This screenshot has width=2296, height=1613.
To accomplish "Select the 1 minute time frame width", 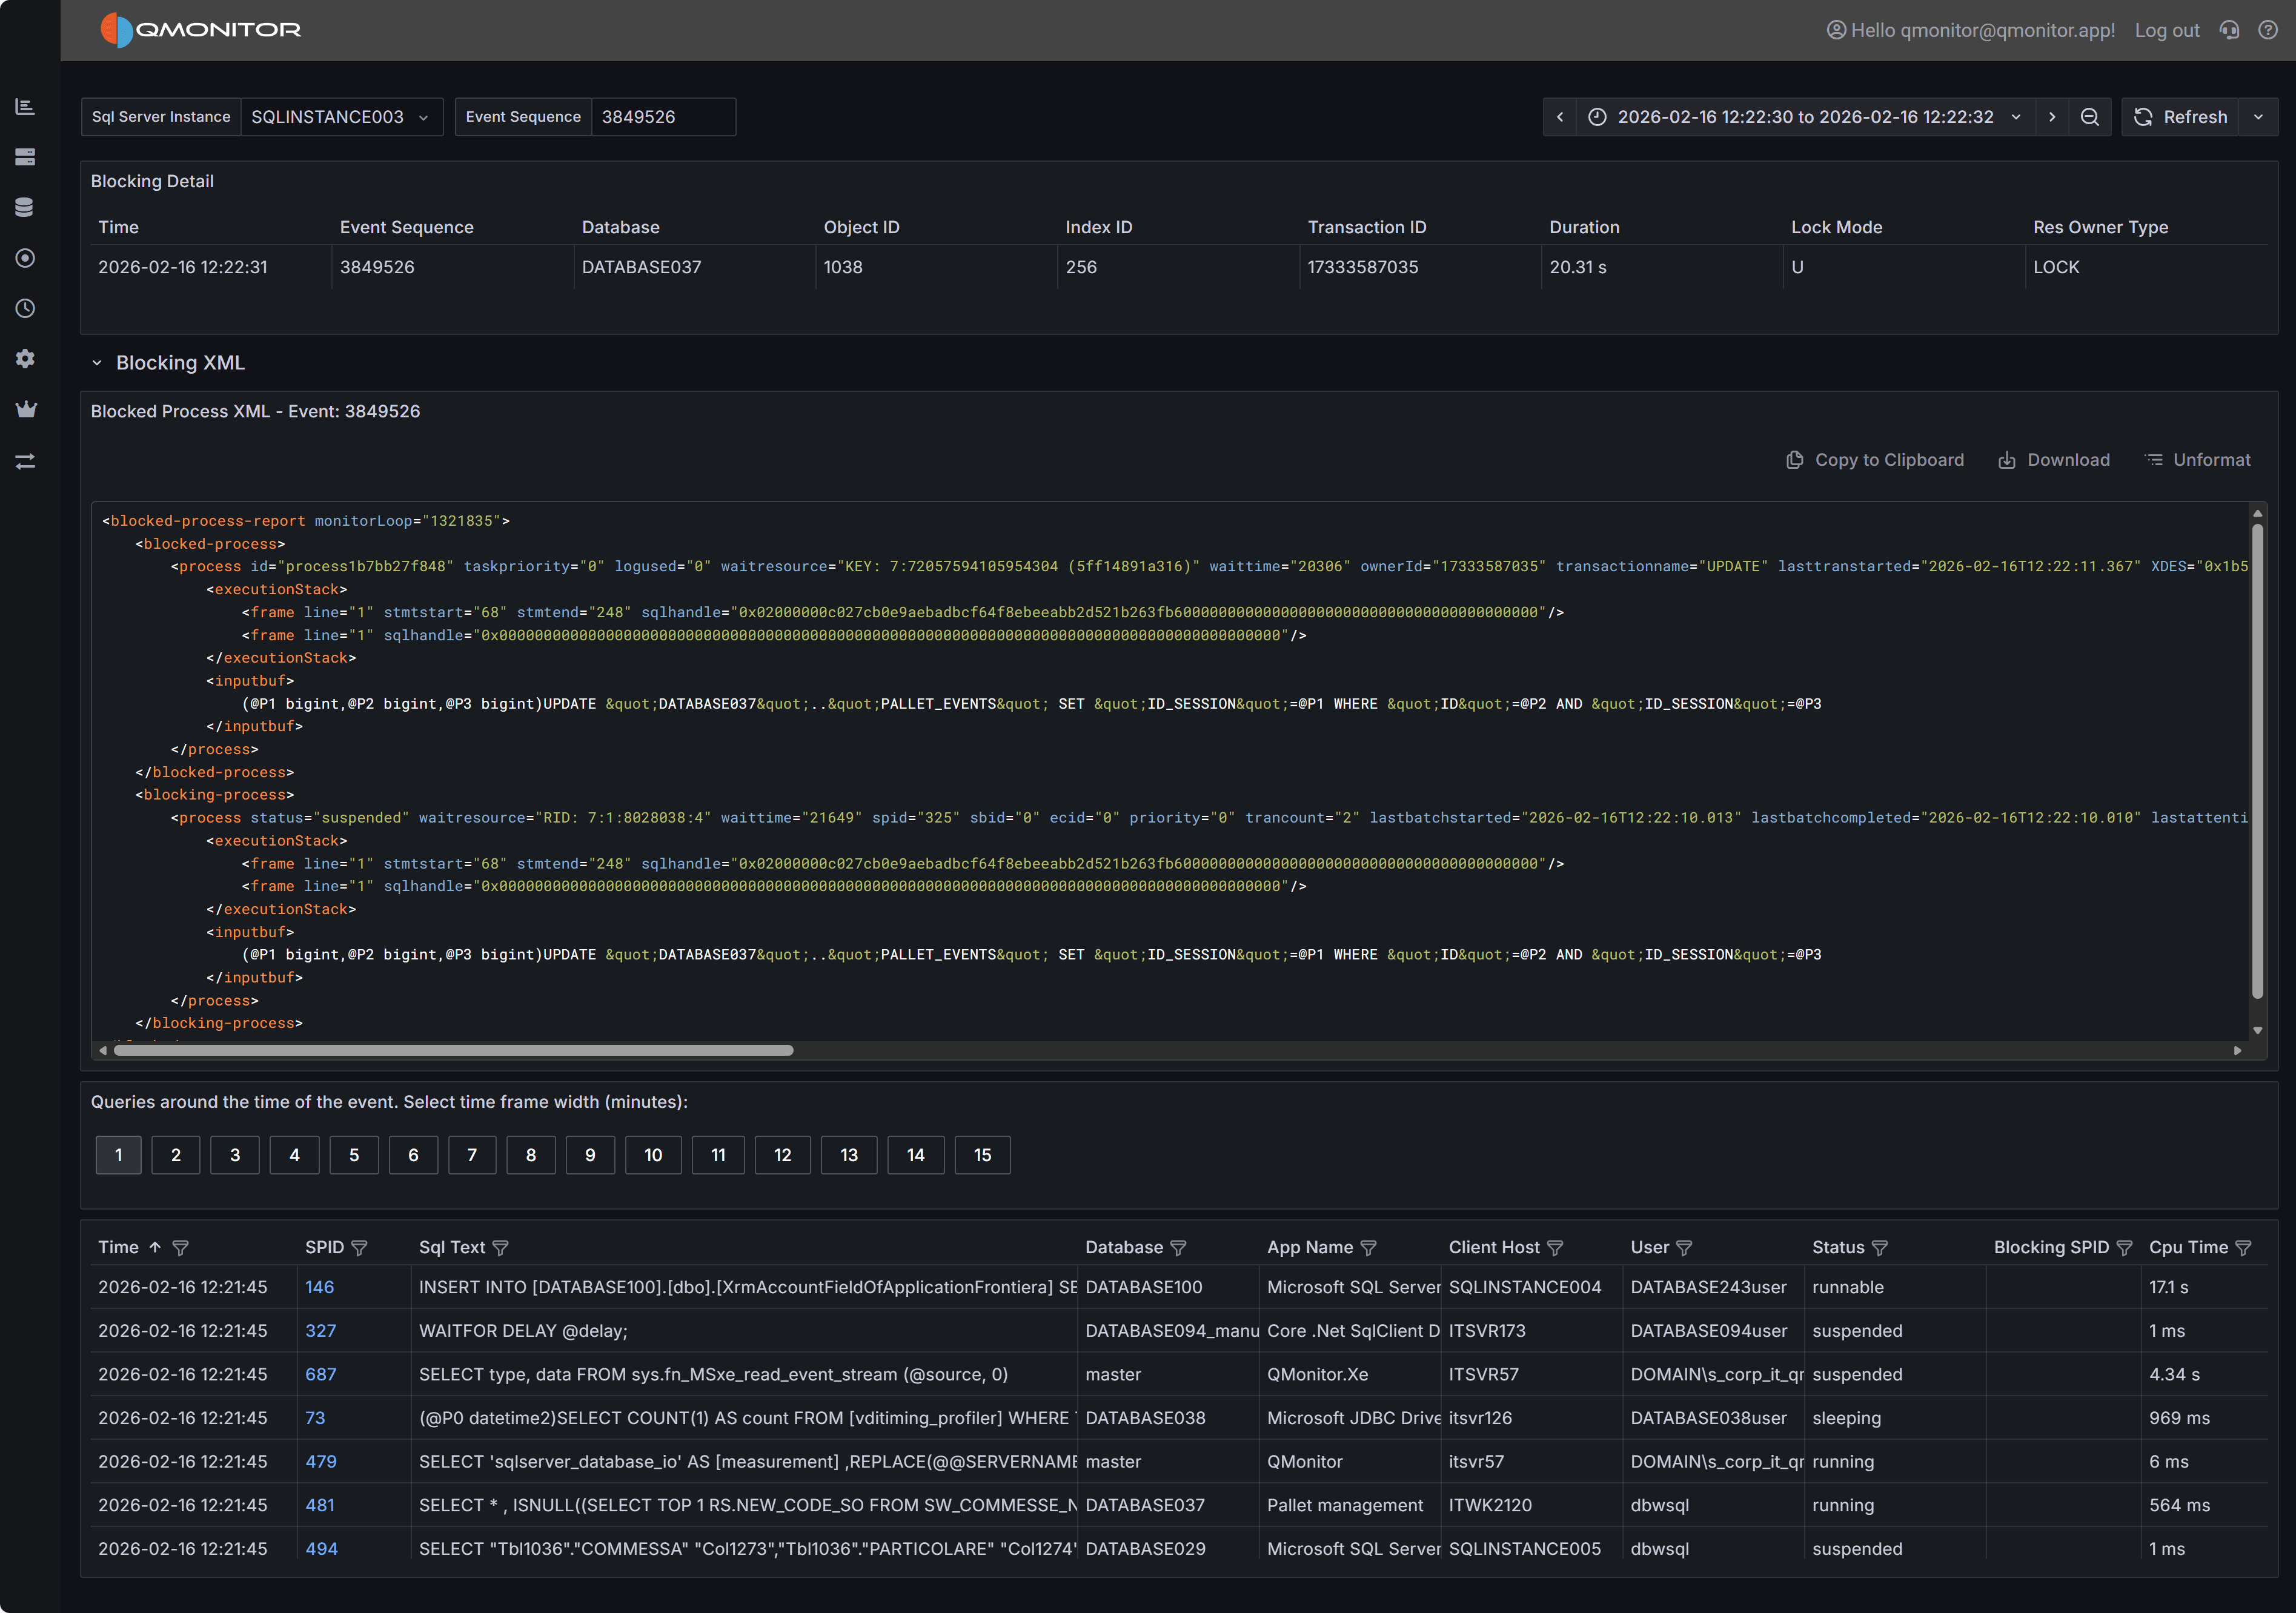I will tap(118, 1155).
